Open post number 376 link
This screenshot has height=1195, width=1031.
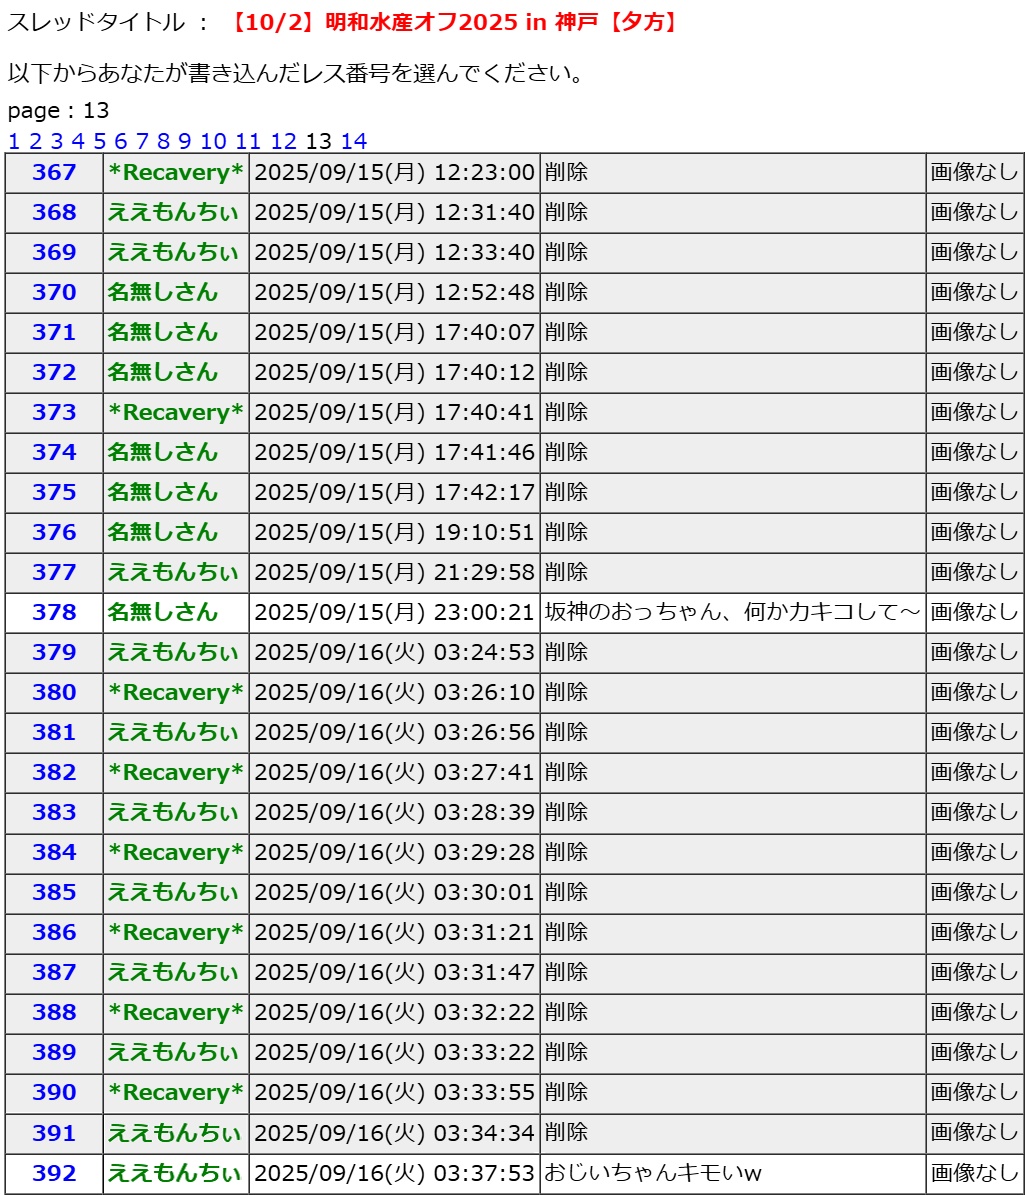click(54, 532)
